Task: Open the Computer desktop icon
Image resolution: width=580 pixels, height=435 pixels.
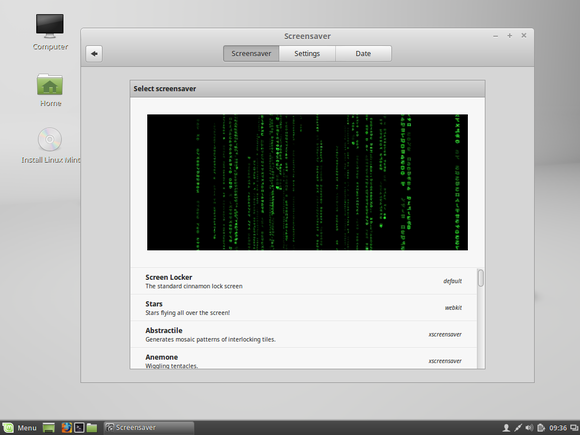Action: 50,32
